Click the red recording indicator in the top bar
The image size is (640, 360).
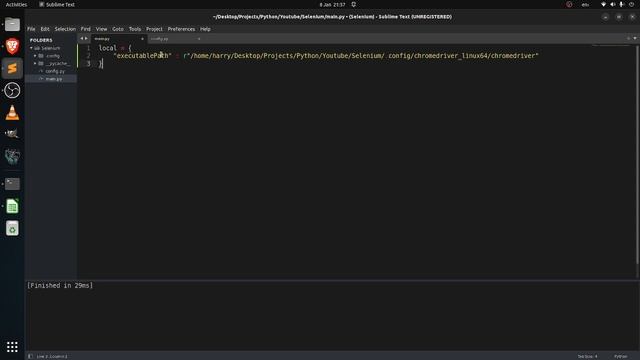click(x=569, y=4)
